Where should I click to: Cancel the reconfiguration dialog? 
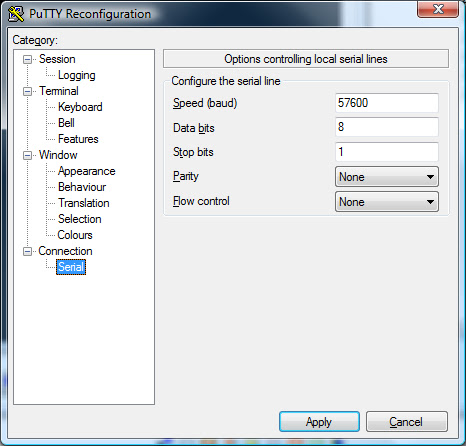[406, 422]
